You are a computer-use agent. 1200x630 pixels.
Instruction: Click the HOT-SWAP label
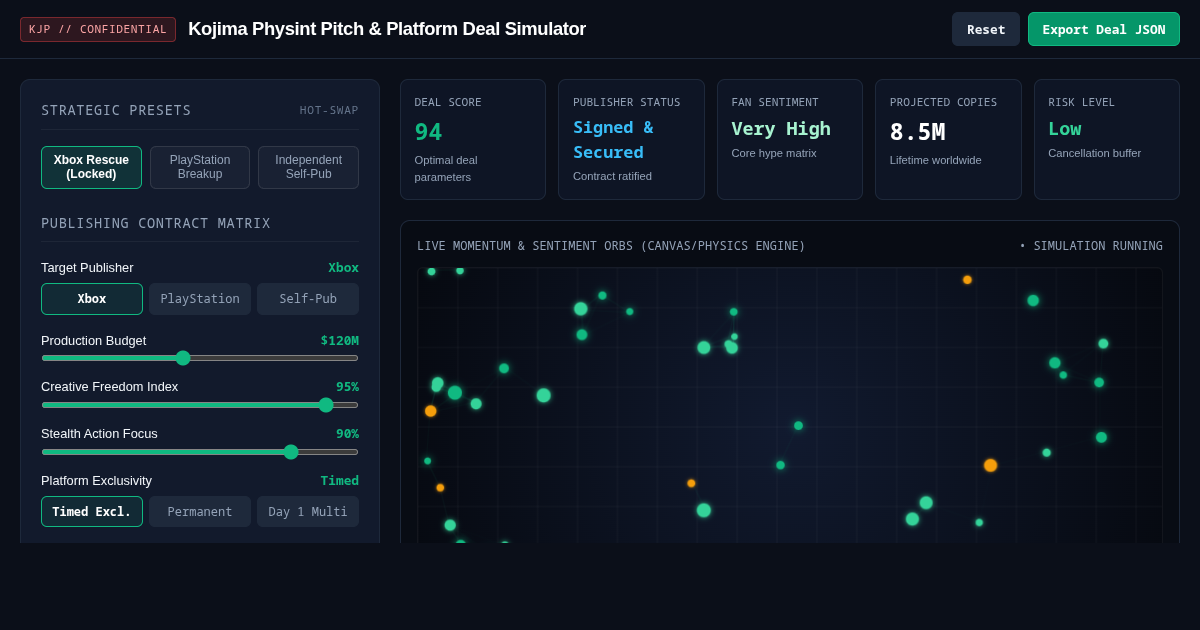pyautogui.click(x=329, y=111)
